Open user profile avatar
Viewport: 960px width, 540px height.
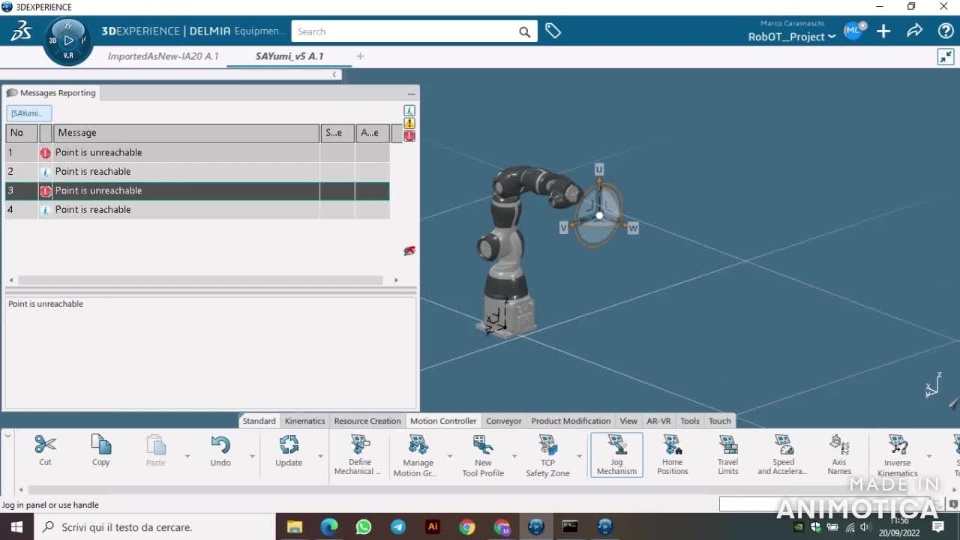click(x=854, y=30)
